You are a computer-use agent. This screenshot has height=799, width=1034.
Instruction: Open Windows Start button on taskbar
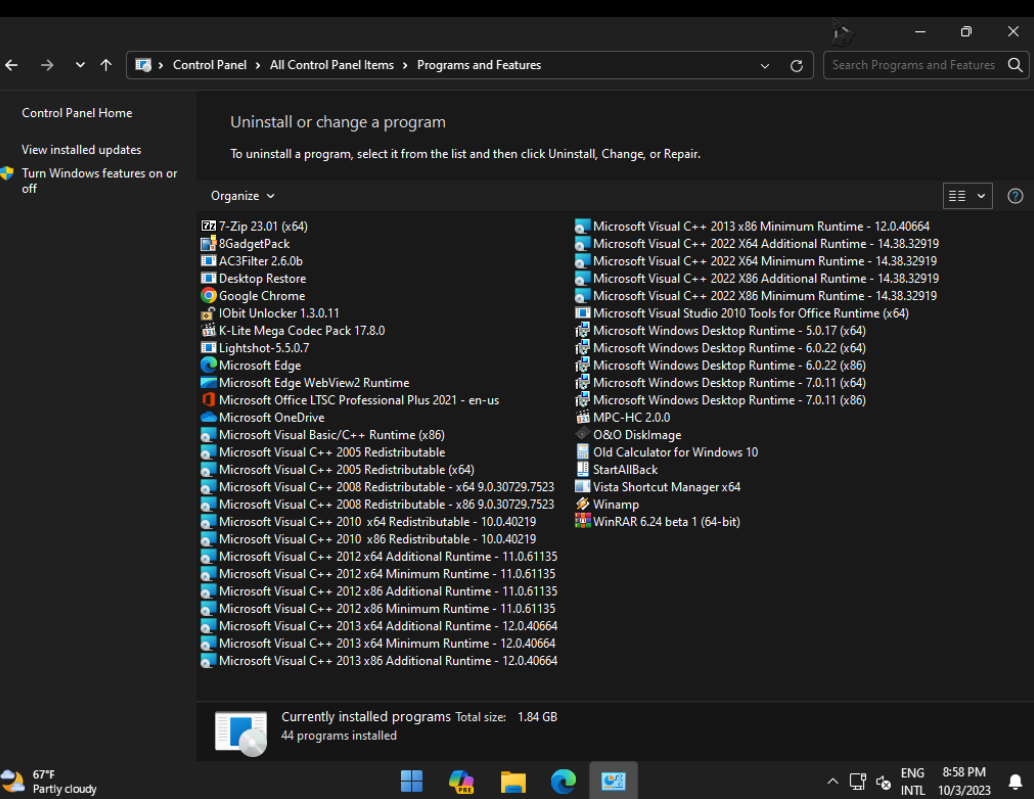click(x=411, y=781)
